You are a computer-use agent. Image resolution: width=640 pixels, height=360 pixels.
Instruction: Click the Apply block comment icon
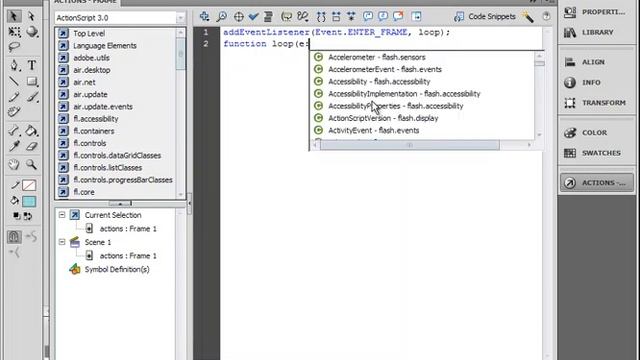tap(368, 16)
